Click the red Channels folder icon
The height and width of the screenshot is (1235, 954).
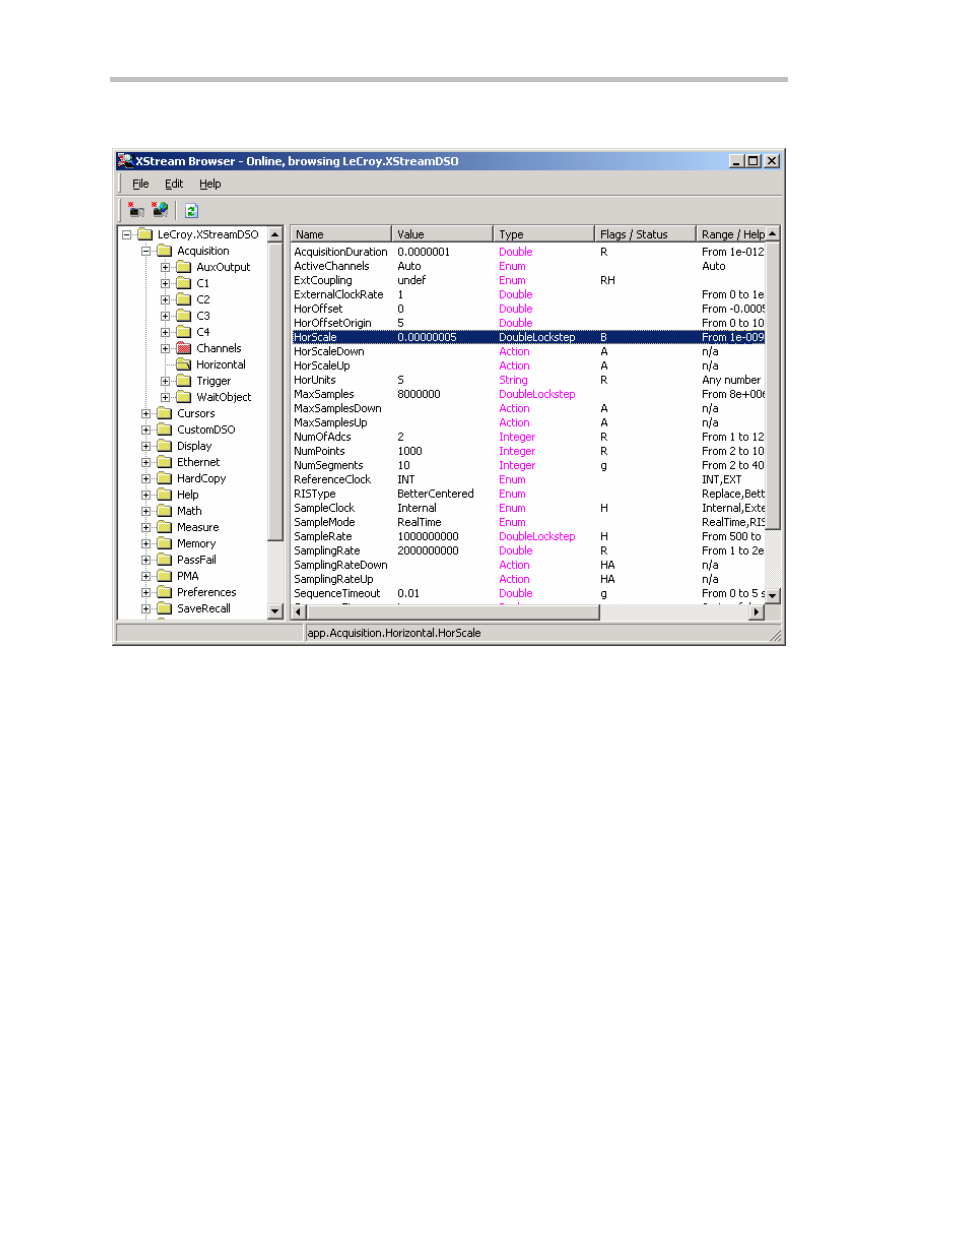click(184, 348)
